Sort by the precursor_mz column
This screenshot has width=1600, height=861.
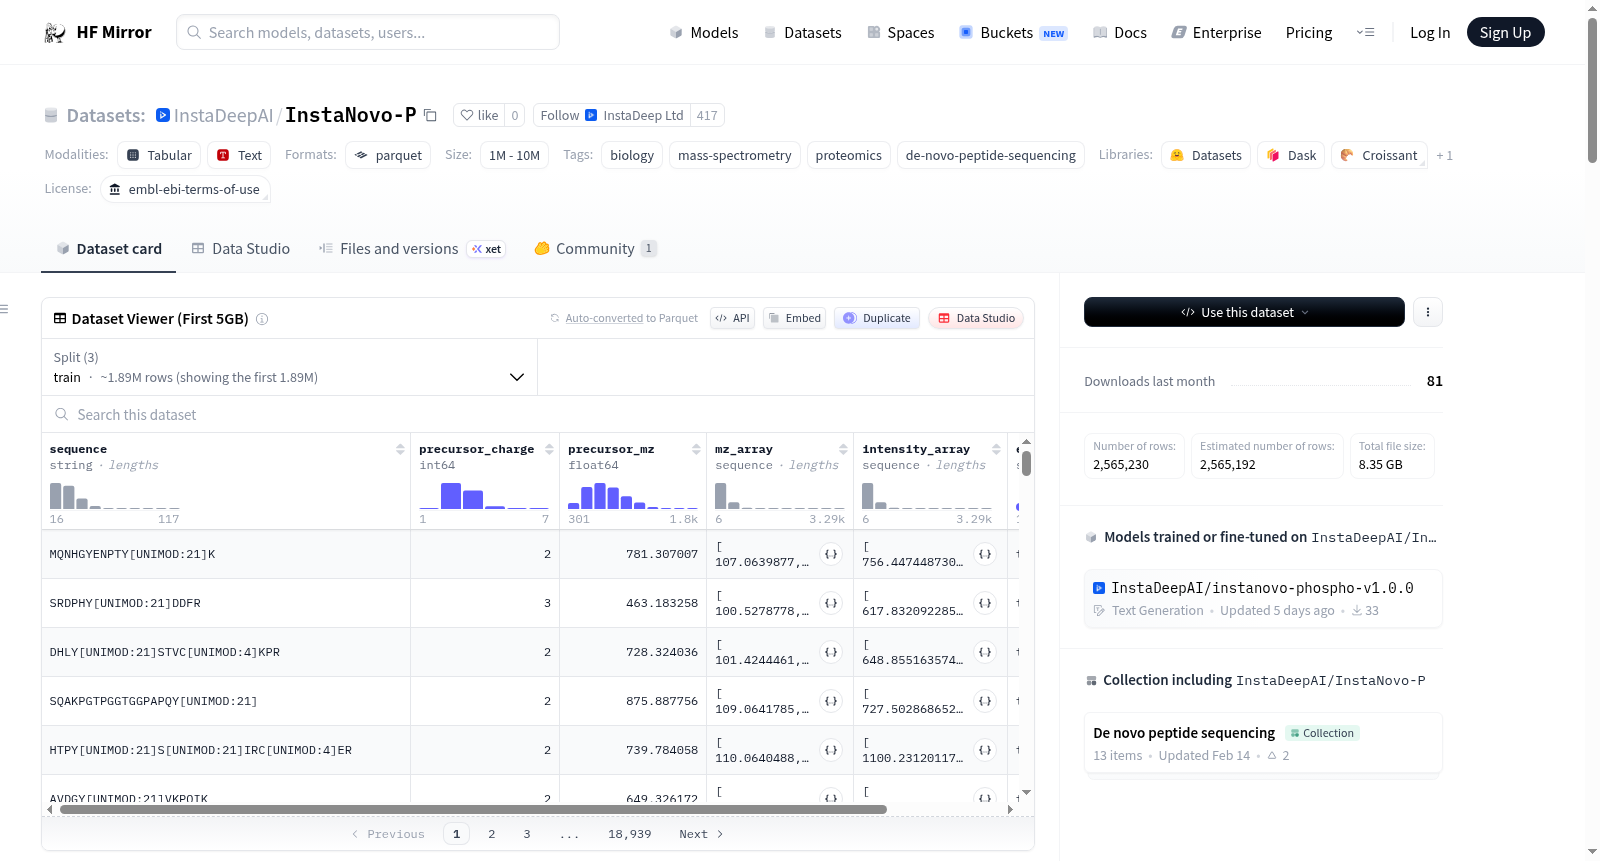(x=696, y=449)
